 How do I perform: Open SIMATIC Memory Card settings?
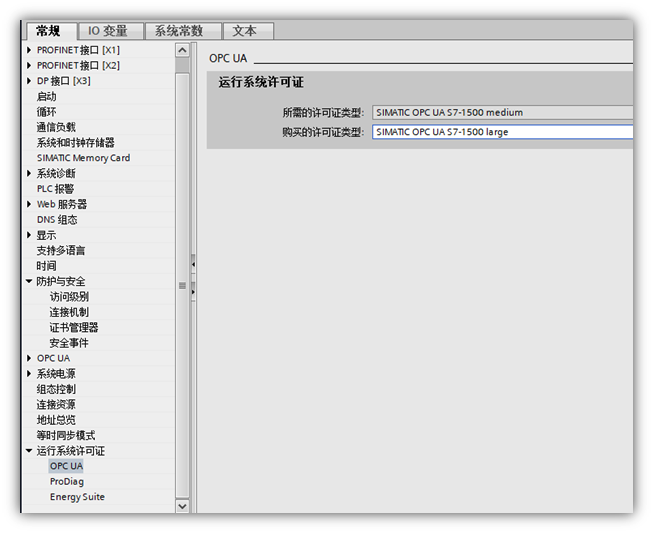pyautogui.click(x=83, y=158)
